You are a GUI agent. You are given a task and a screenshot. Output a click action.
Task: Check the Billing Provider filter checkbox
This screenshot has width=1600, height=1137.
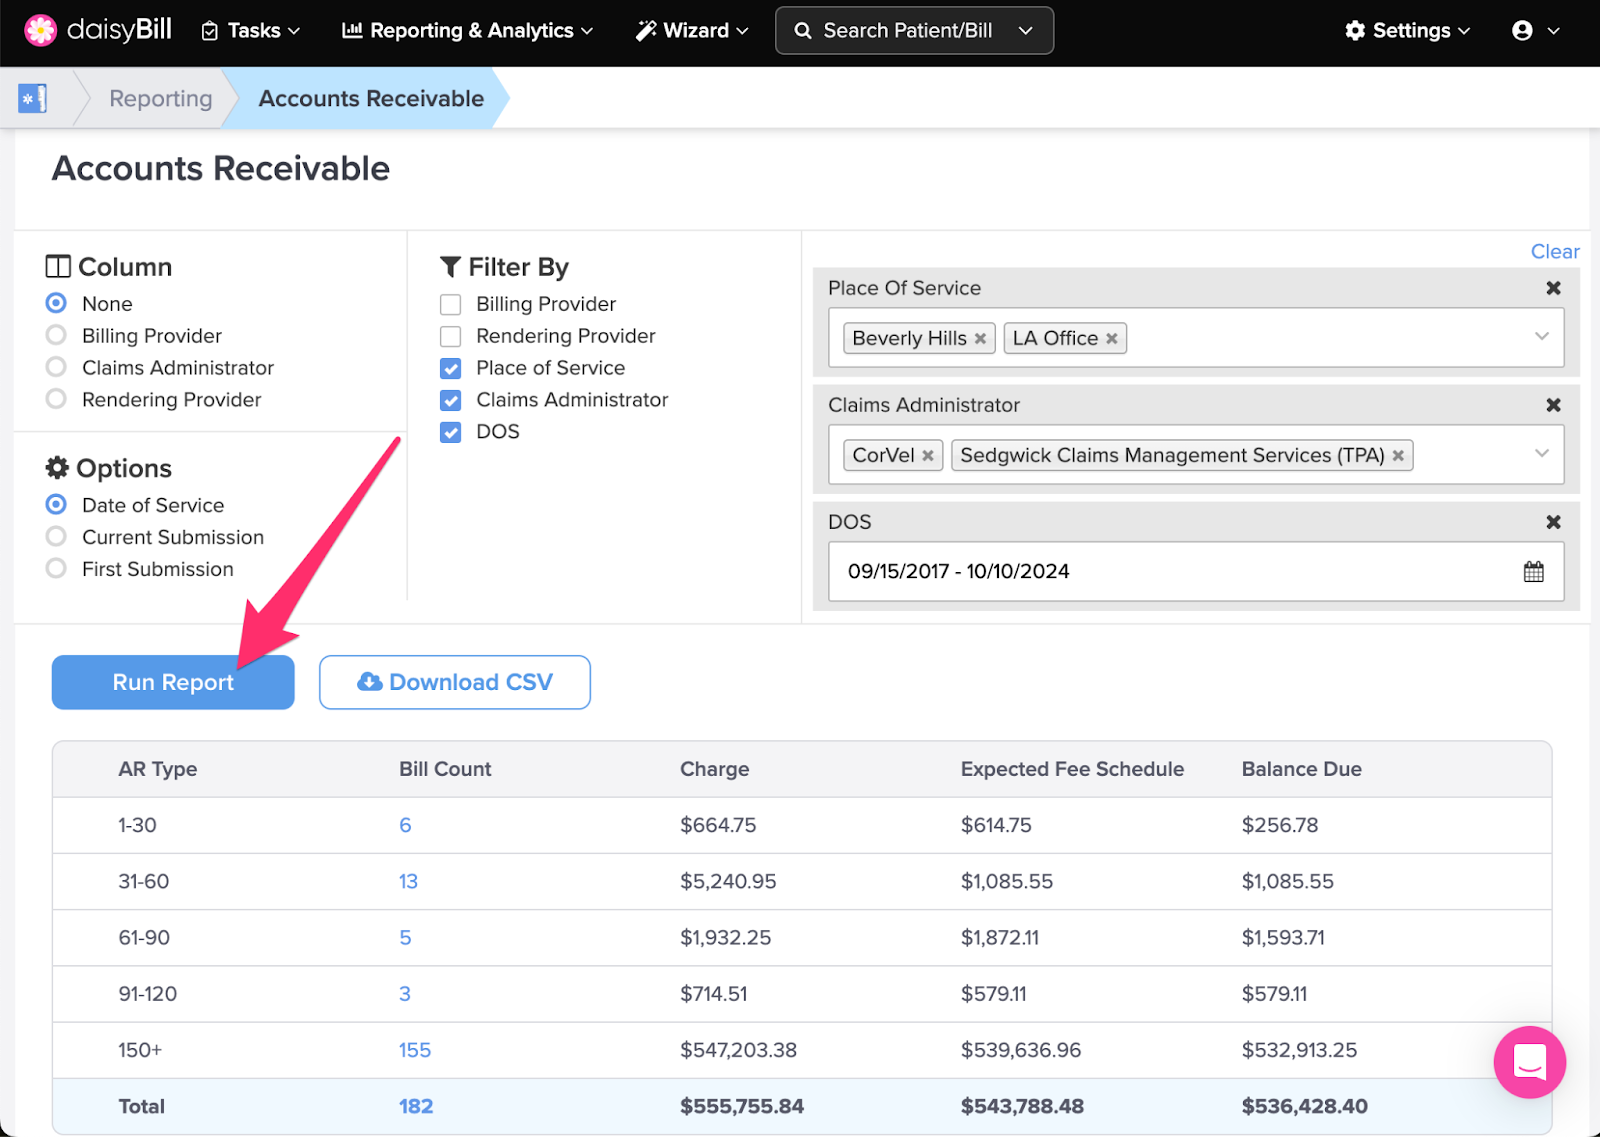point(451,304)
